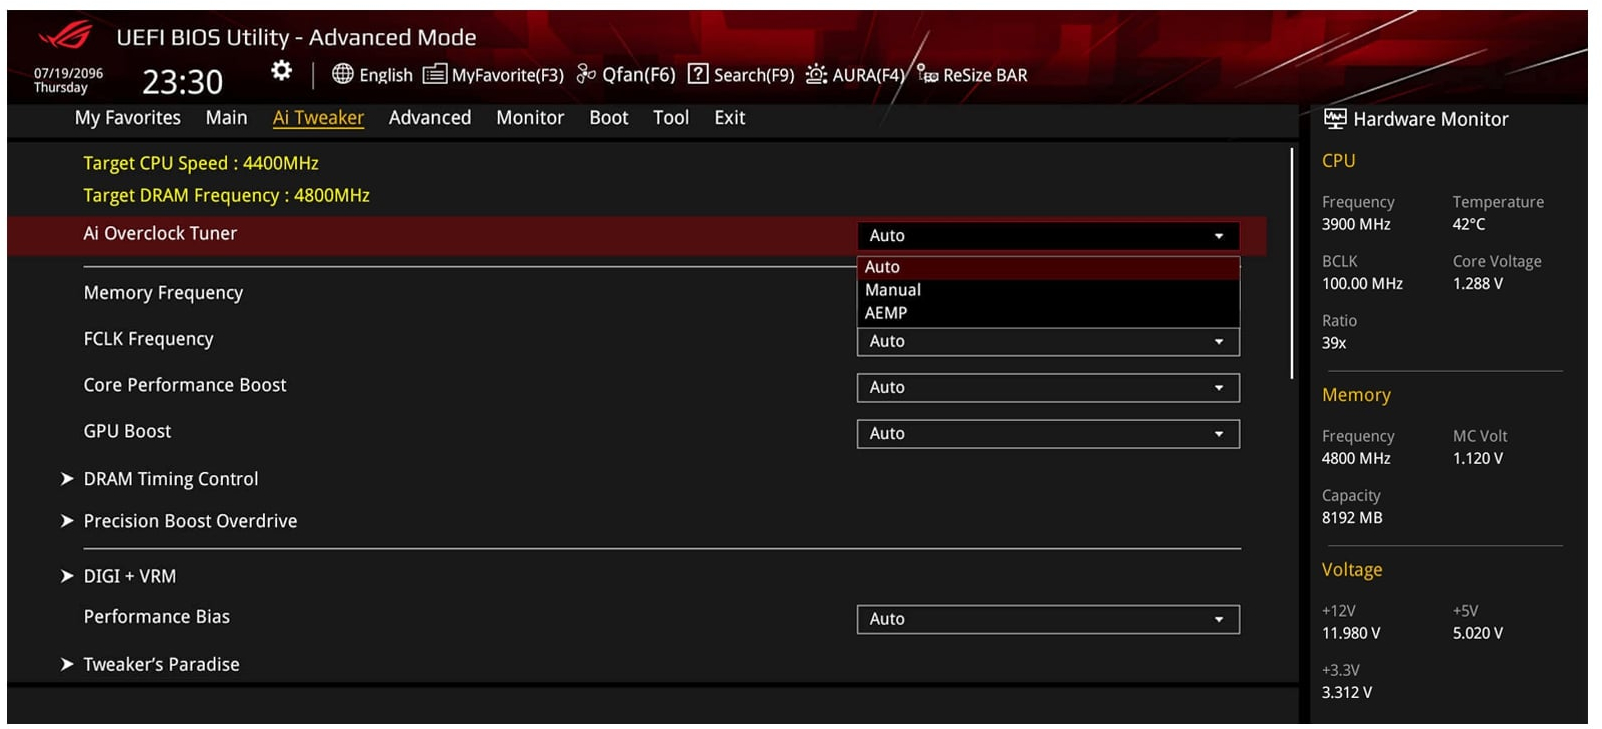Click the 23:30 clock time
The image size is (1602, 729).
point(183,82)
